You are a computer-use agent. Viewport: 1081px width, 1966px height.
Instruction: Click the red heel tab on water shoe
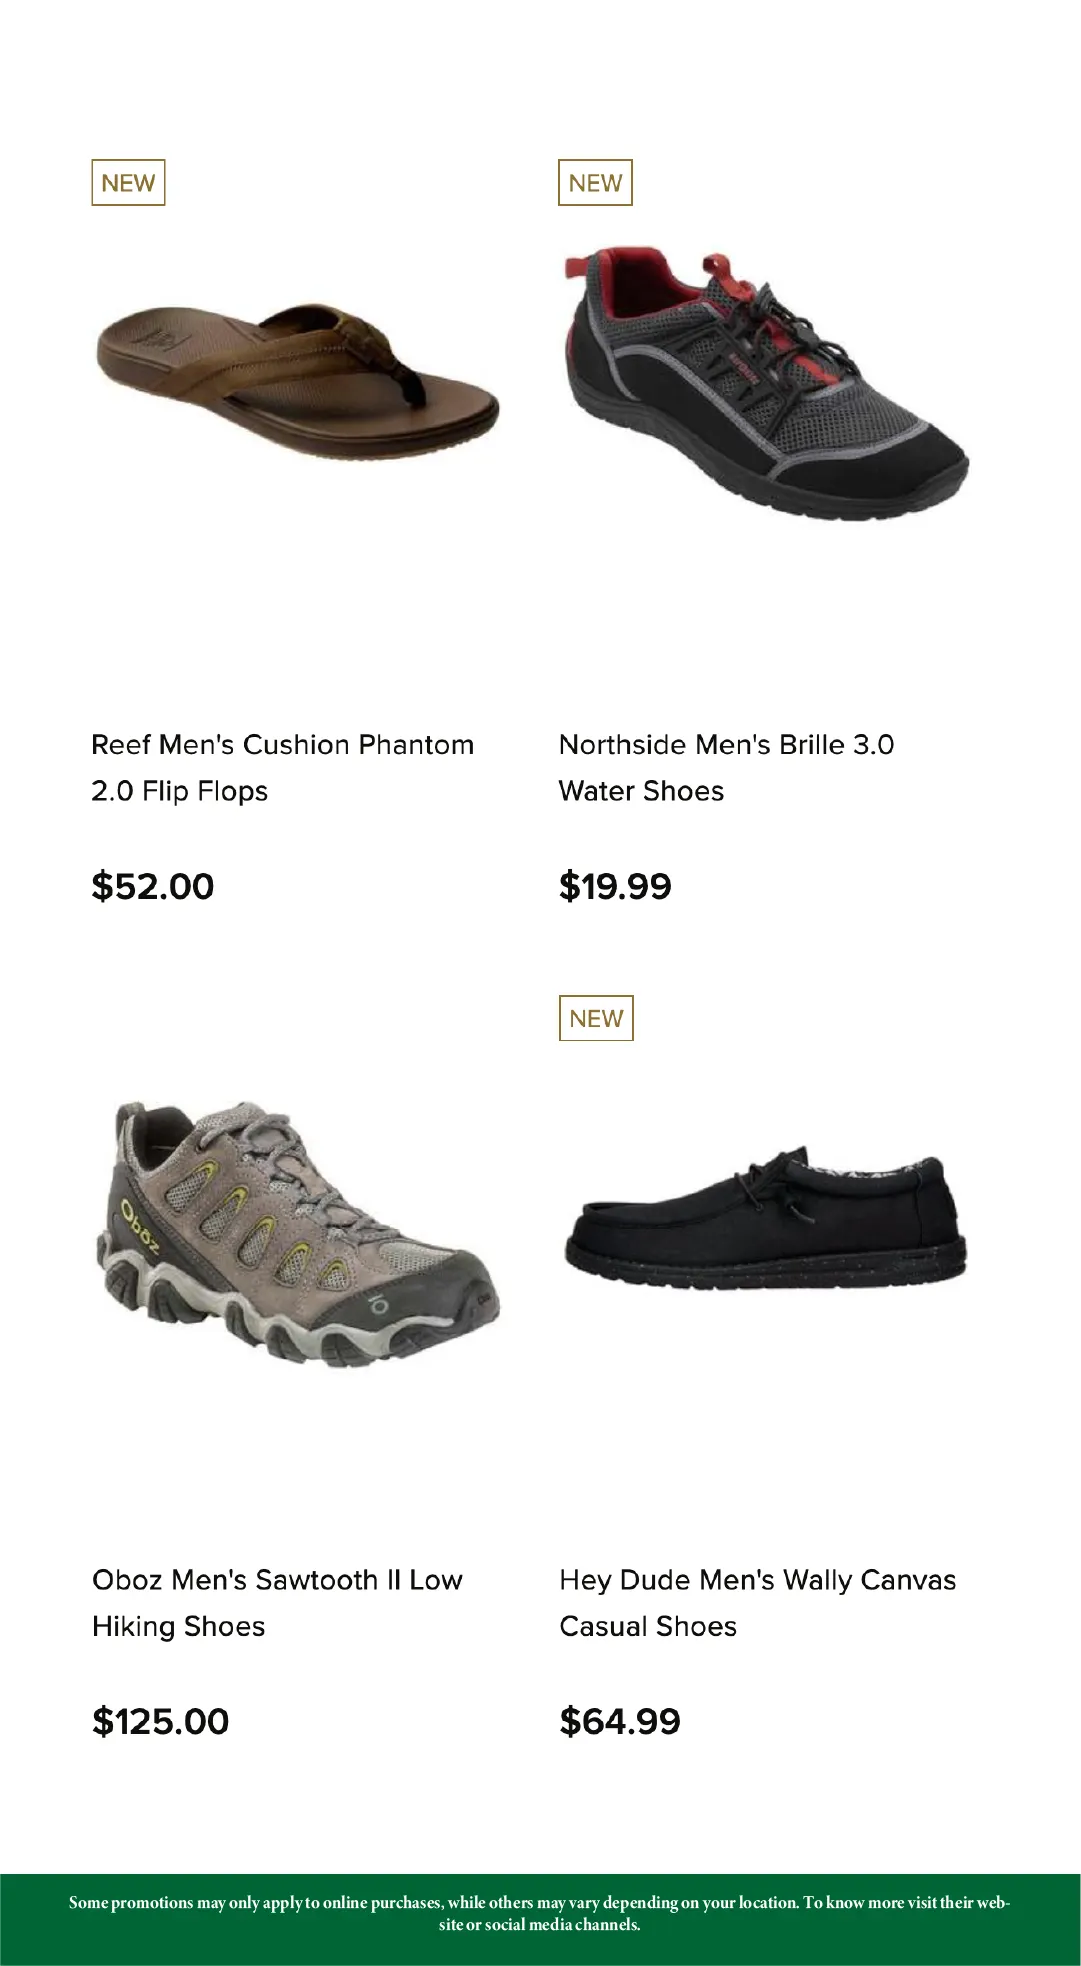tap(576, 268)
